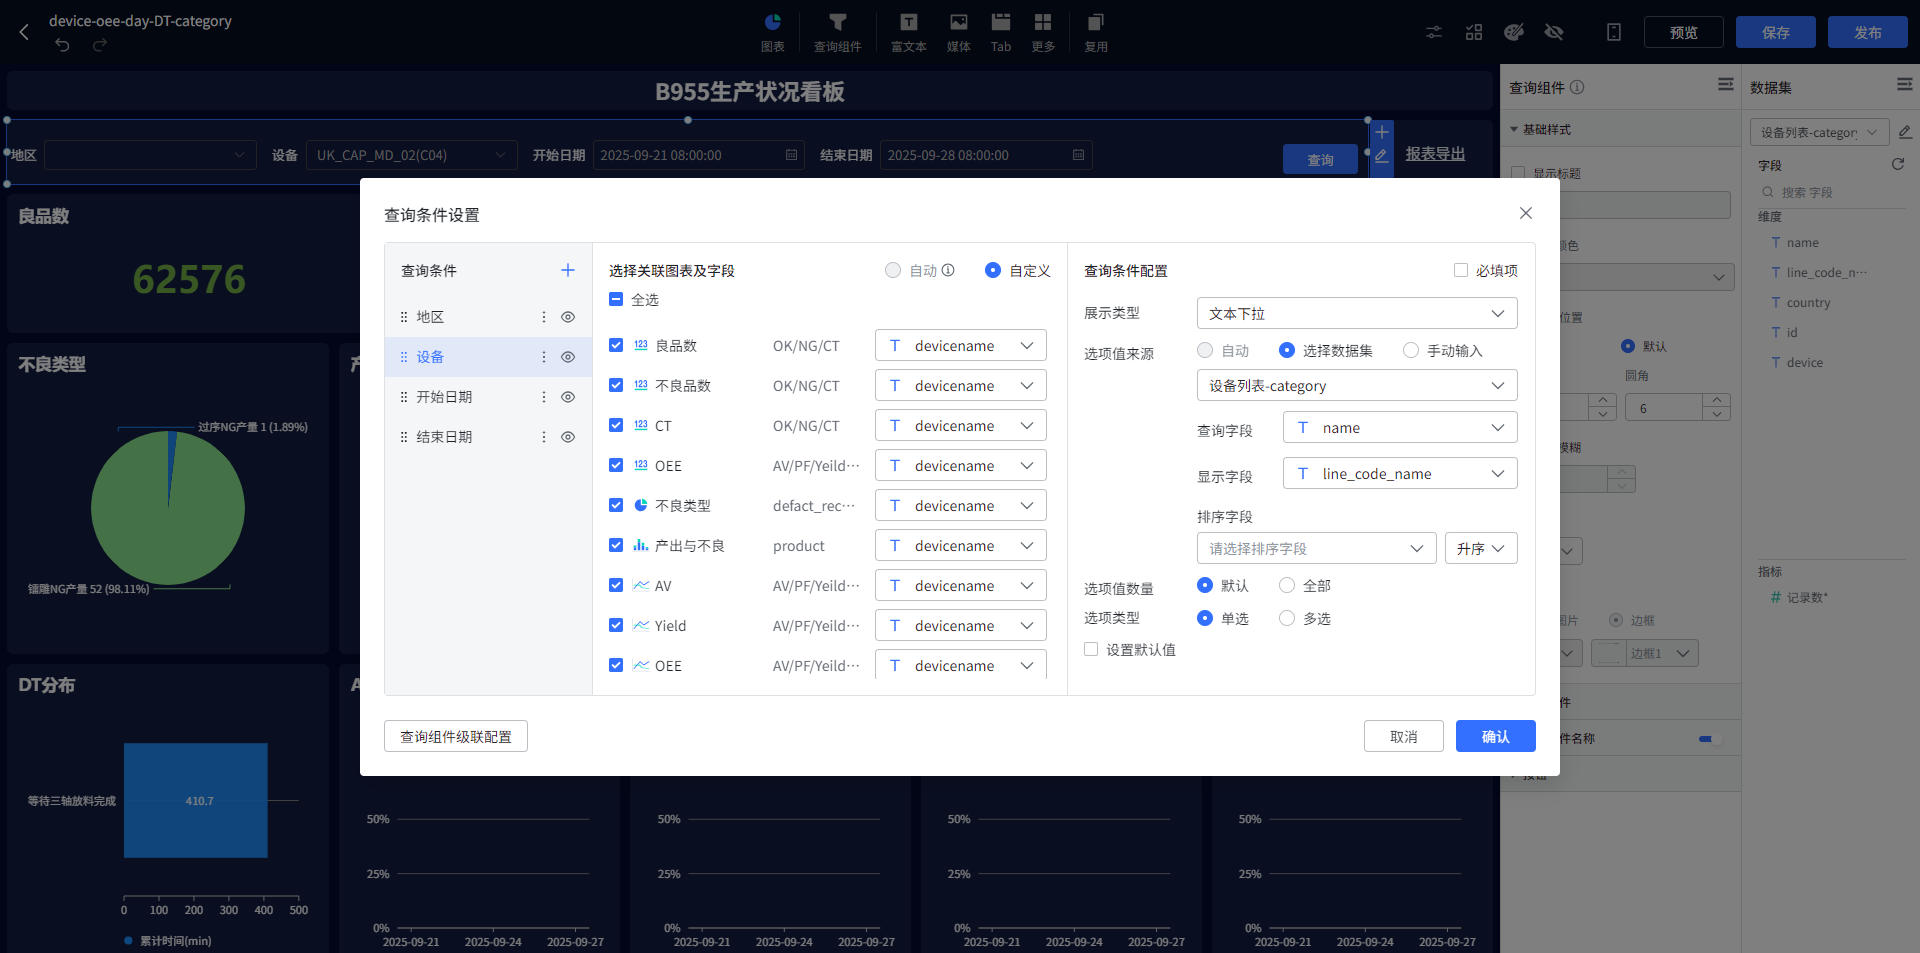Click the palette theme icon in top bar
This screenshot has height=953, width=1920.
[x=1514, y=32]
